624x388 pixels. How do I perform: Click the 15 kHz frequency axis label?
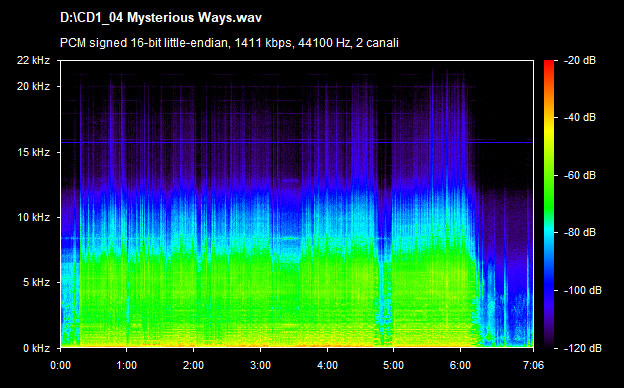point(33,152)
